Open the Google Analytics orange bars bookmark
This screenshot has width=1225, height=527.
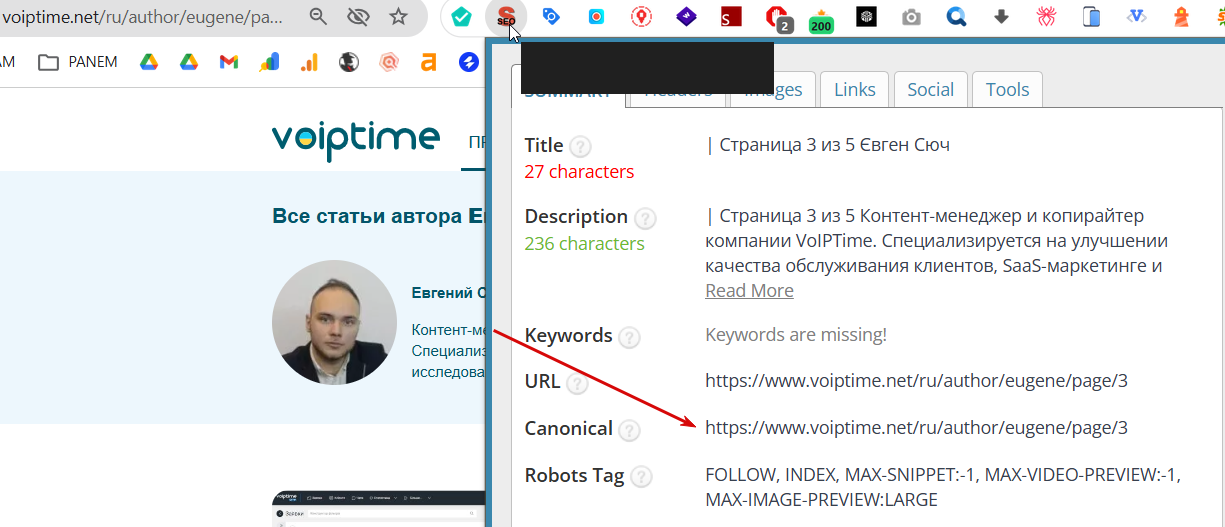(309, 62)
